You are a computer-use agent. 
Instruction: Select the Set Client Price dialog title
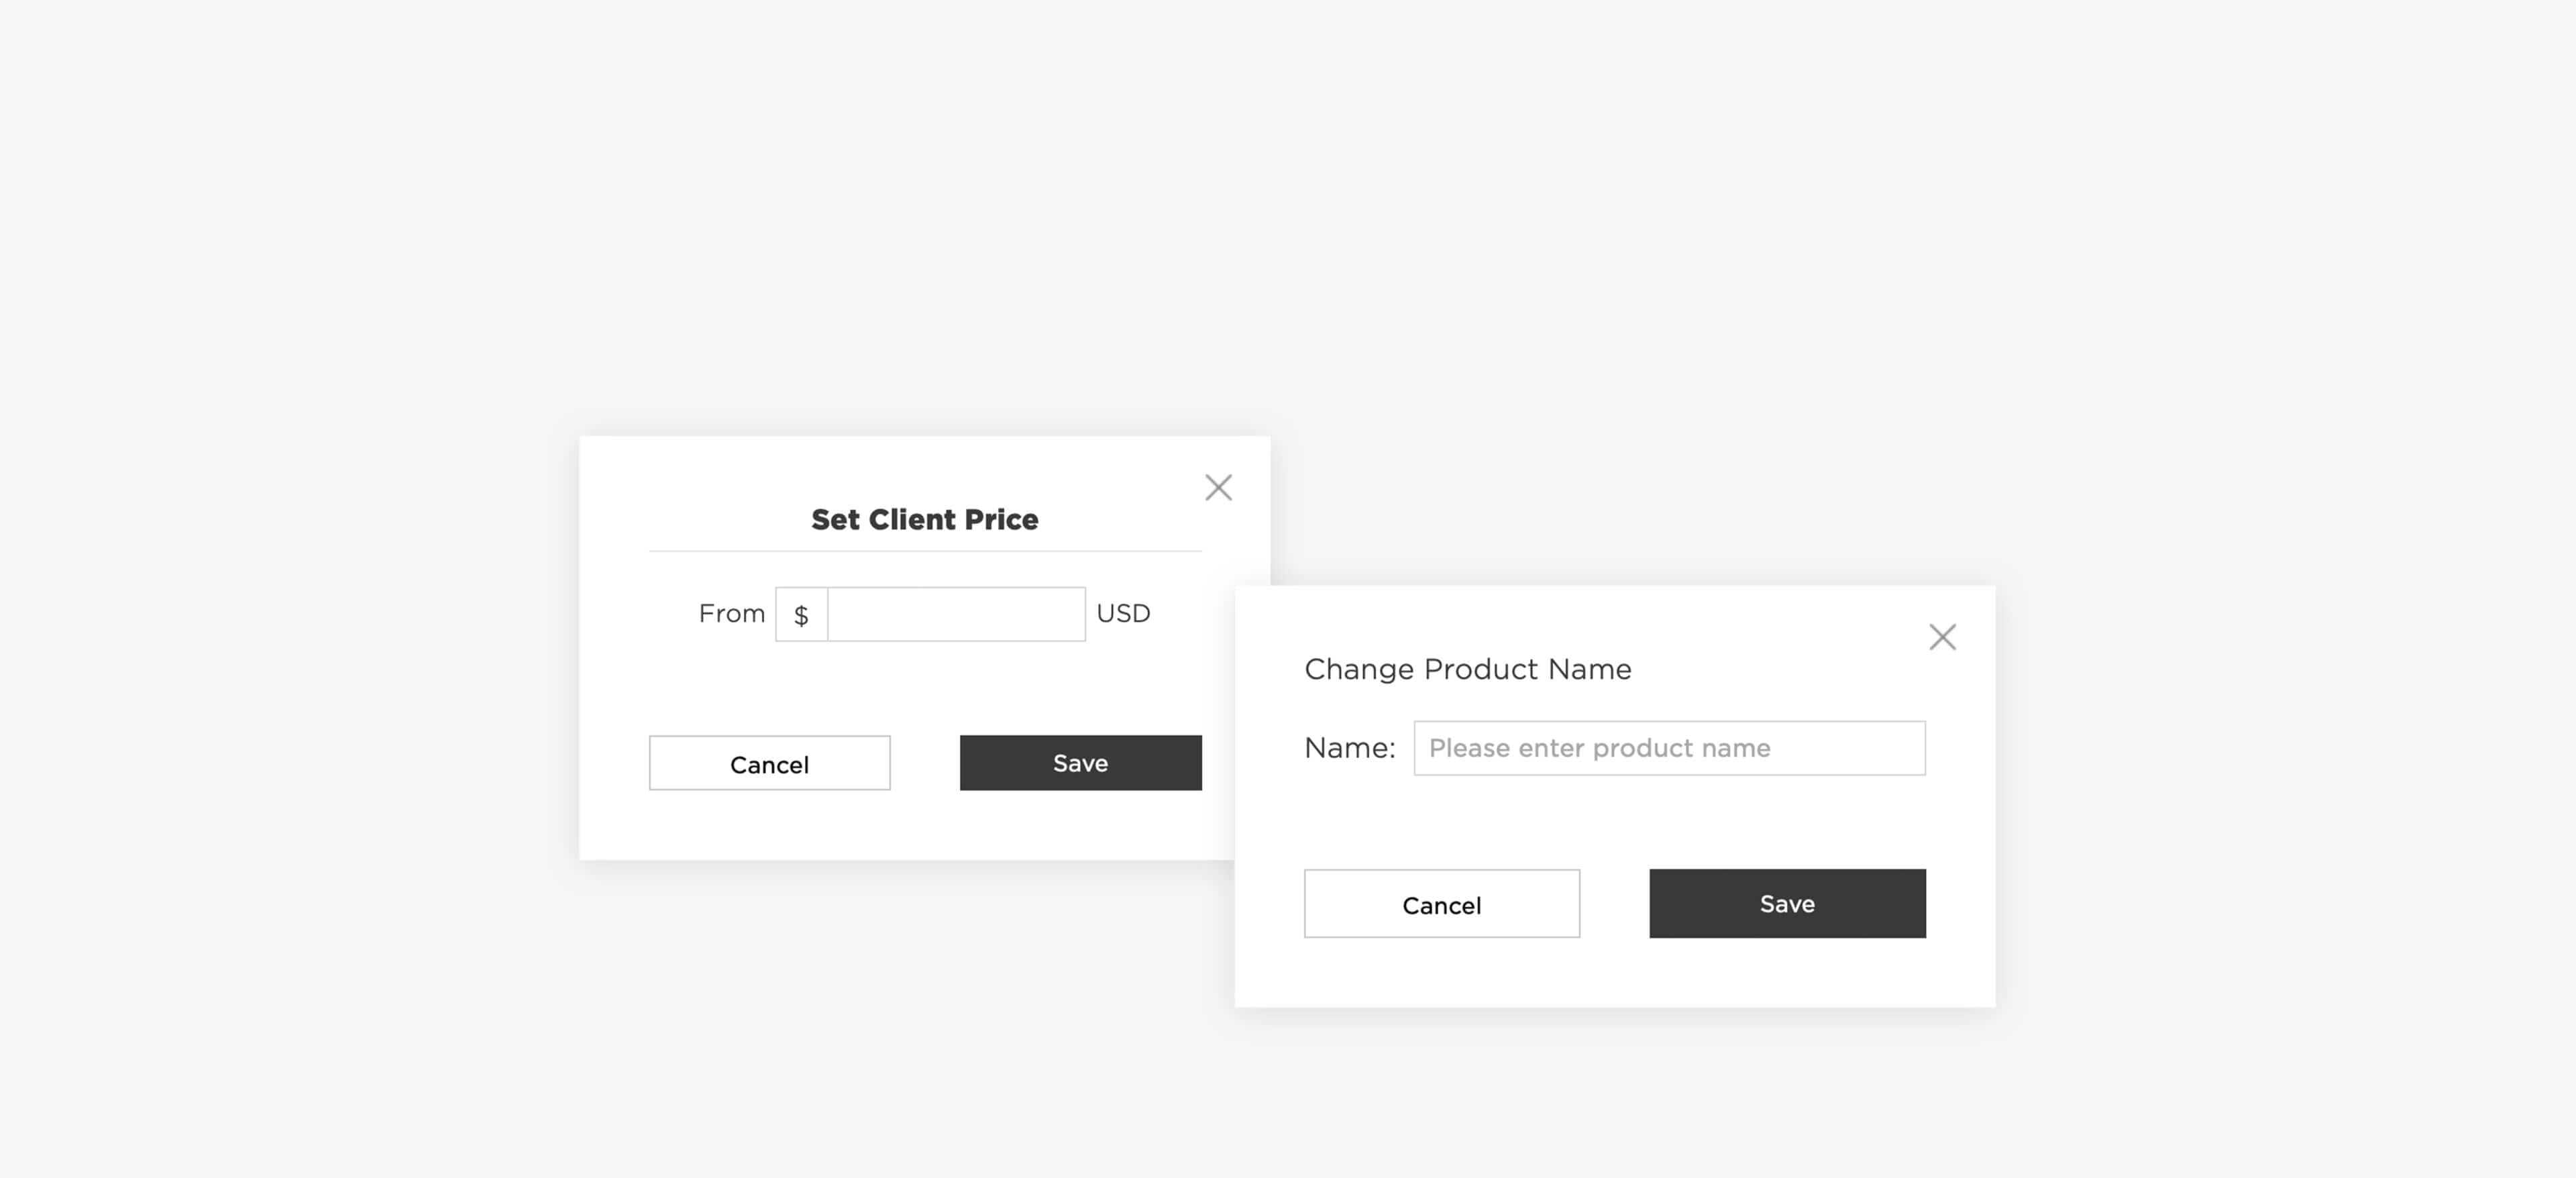tap(924, 519)
